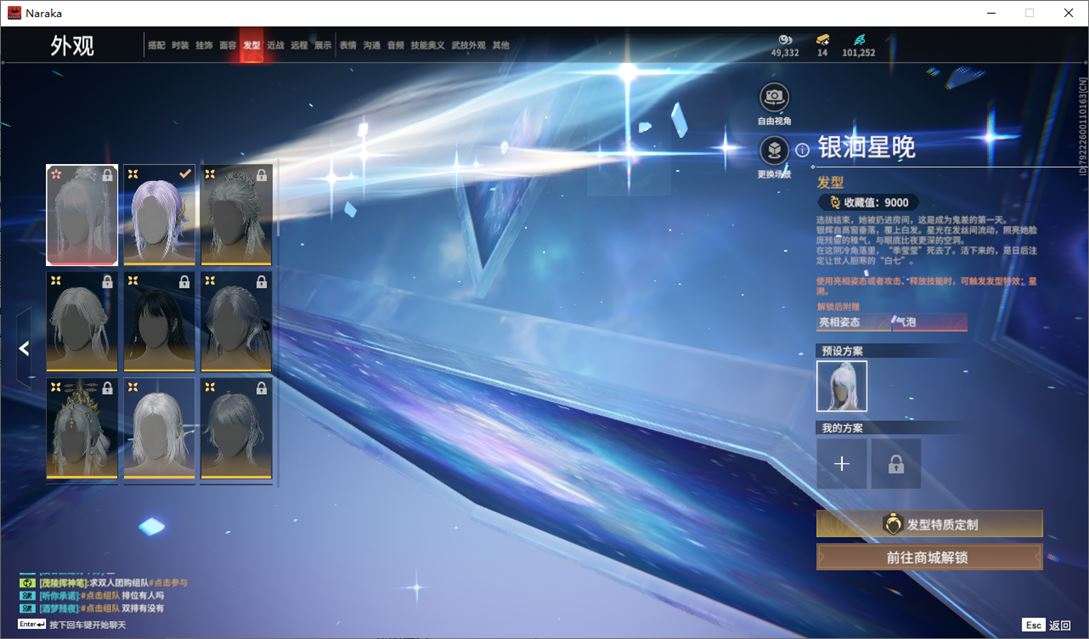Open the 武技外观 tab
This screenshot has height=639, width=1089.
[468, 45]
